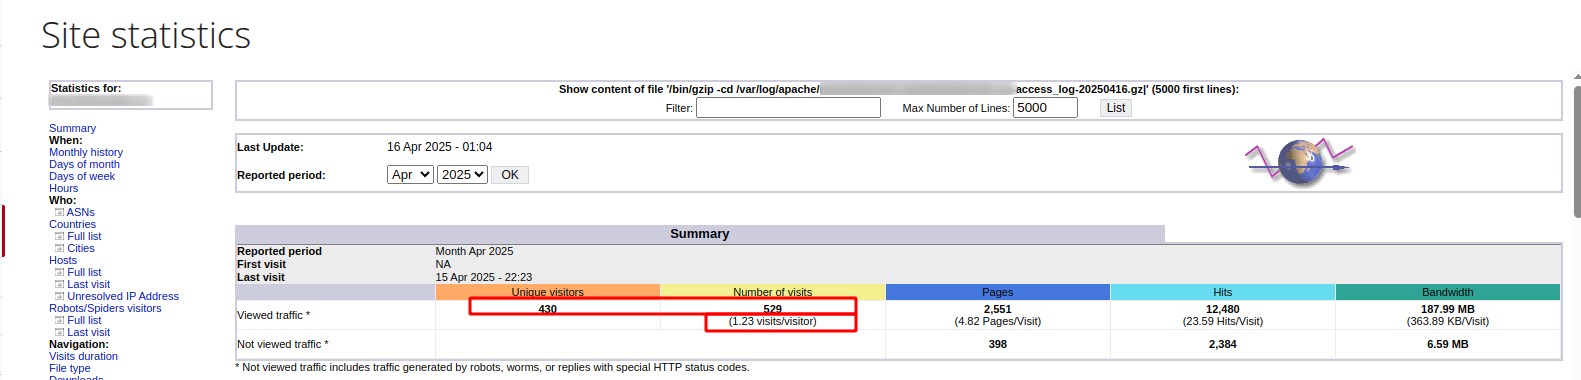1581x380 pixels.
Task: Open the Days of week link
Action: point(82,176)
